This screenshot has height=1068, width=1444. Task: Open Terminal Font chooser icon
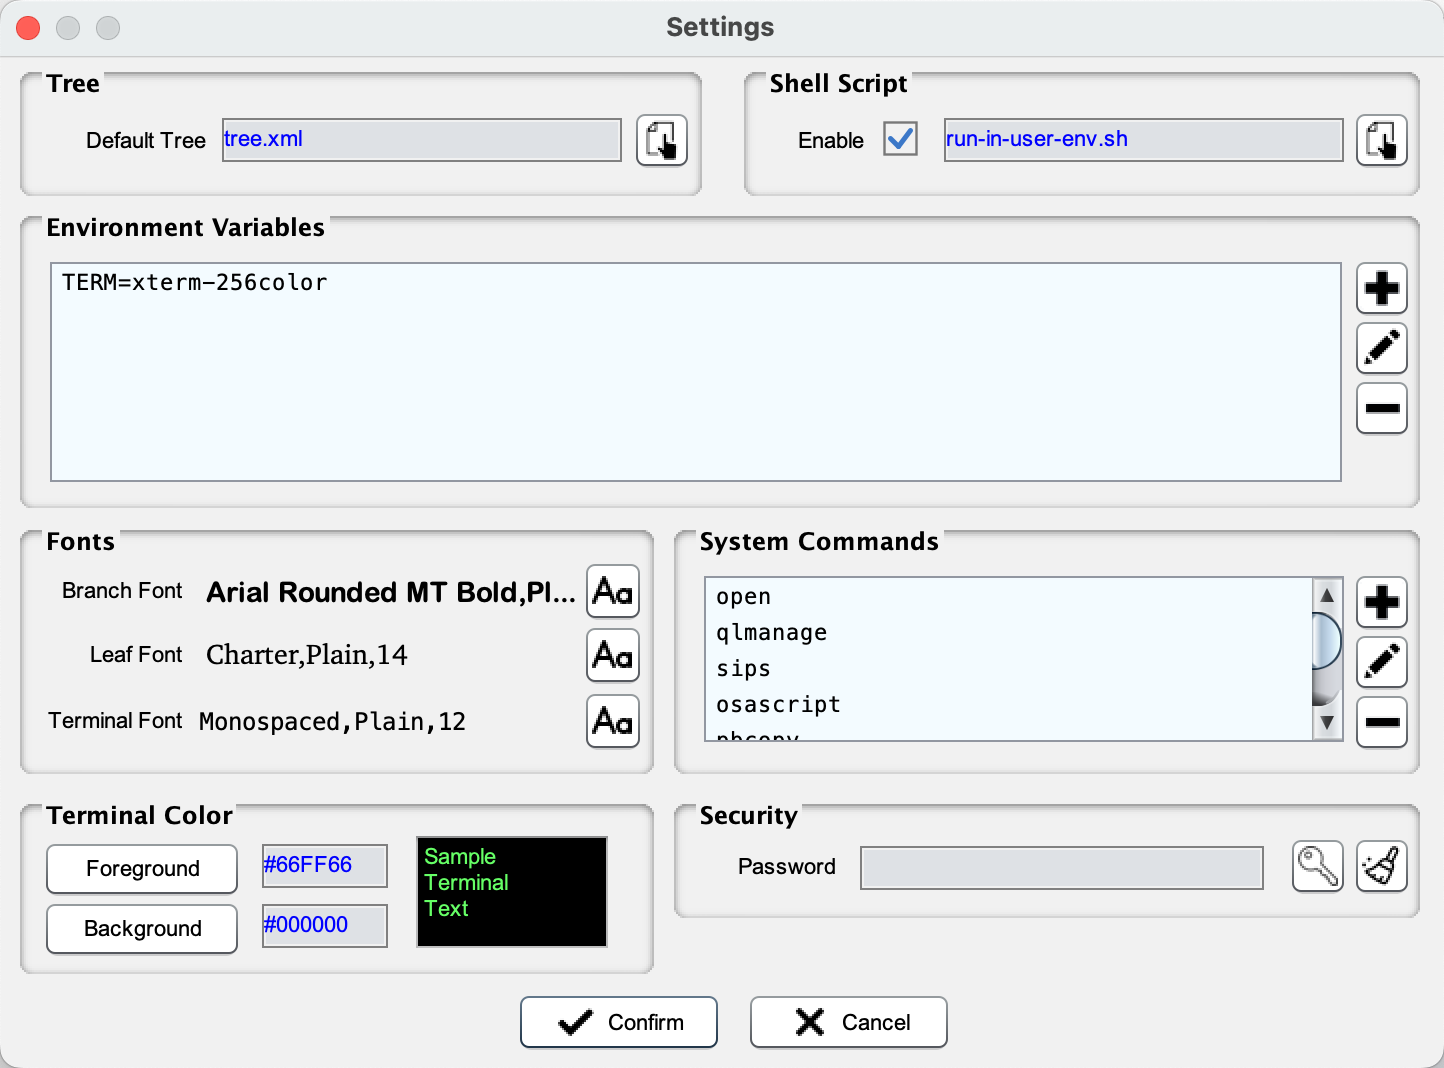tap(612, 721)
